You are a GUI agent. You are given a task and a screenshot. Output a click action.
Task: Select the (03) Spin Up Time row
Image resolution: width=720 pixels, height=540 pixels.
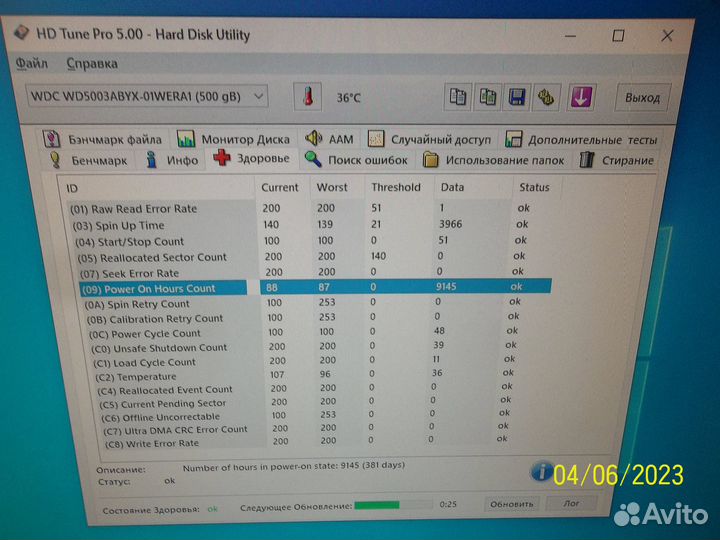tap(301, 225)
